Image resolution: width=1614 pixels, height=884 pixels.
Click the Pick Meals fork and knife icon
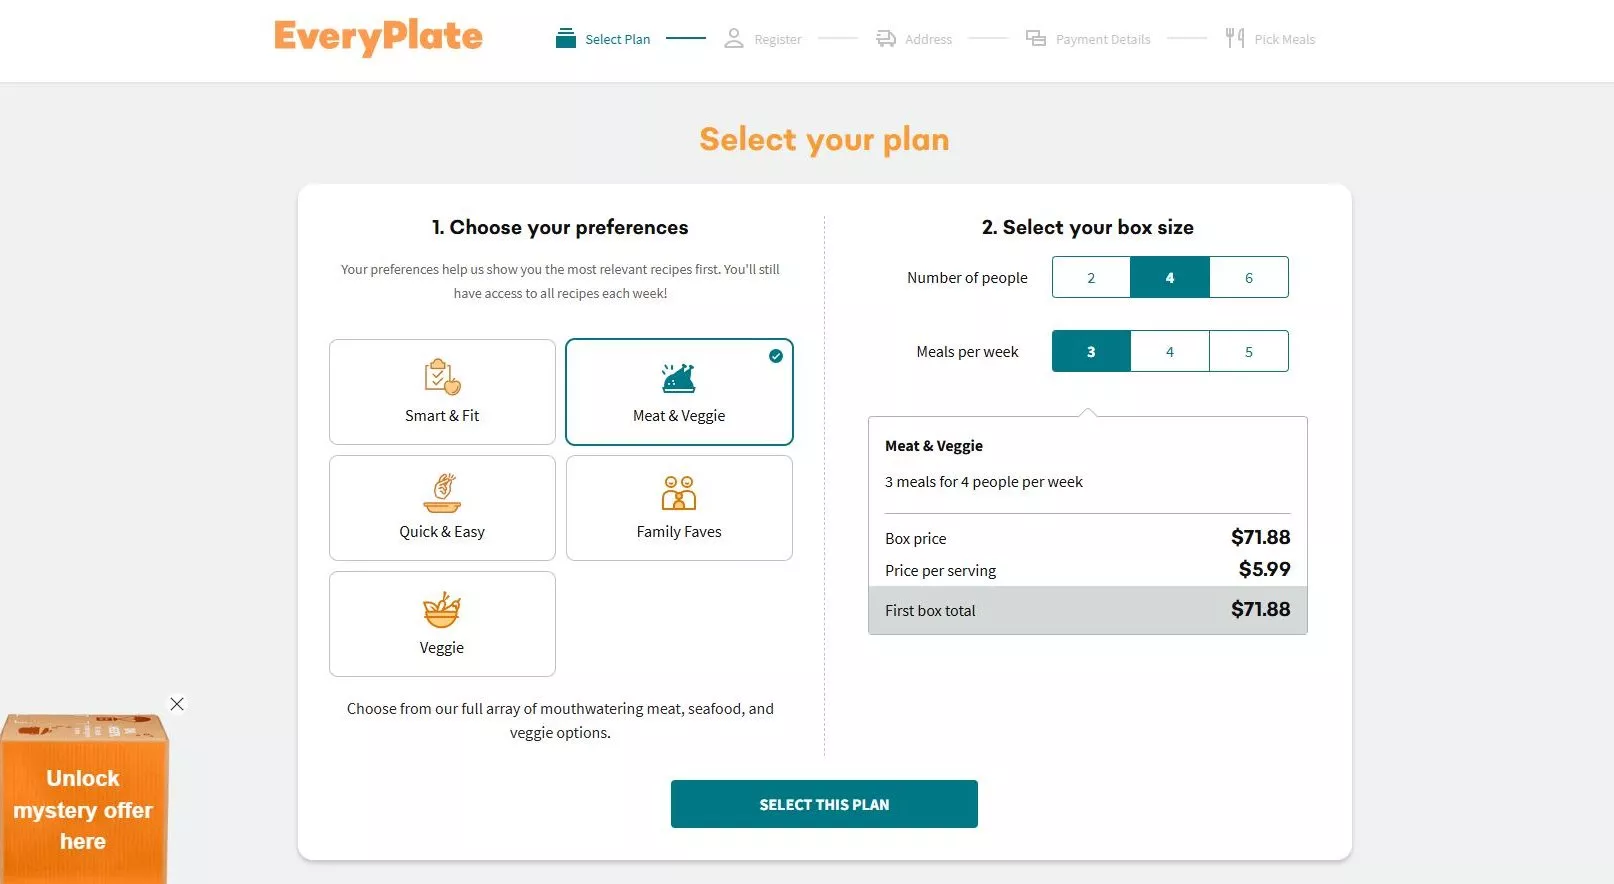(1235, 38)
